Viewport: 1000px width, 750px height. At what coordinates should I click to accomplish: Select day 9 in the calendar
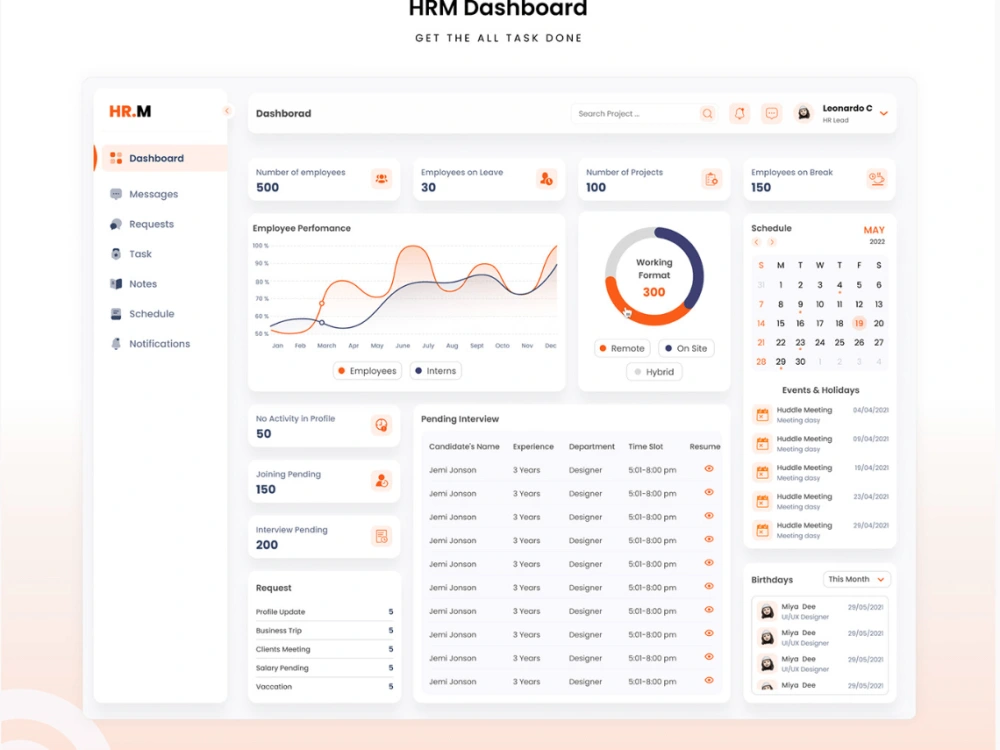click(800, 304)
